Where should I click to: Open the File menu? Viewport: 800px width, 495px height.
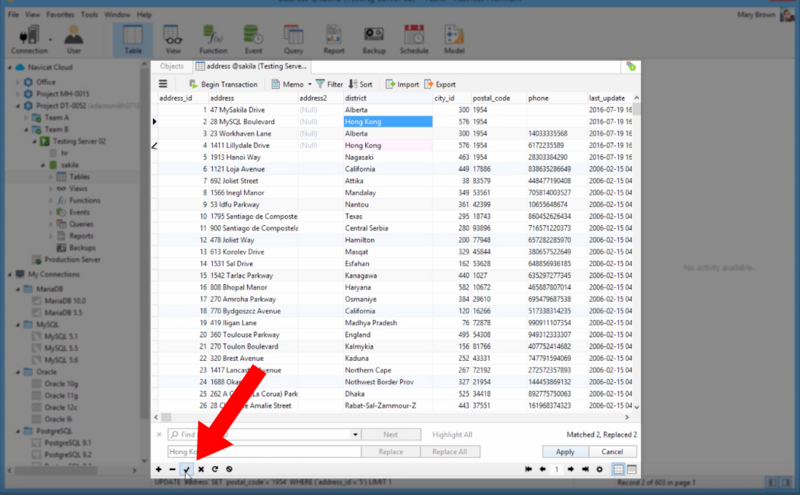(x=13, y=14)
